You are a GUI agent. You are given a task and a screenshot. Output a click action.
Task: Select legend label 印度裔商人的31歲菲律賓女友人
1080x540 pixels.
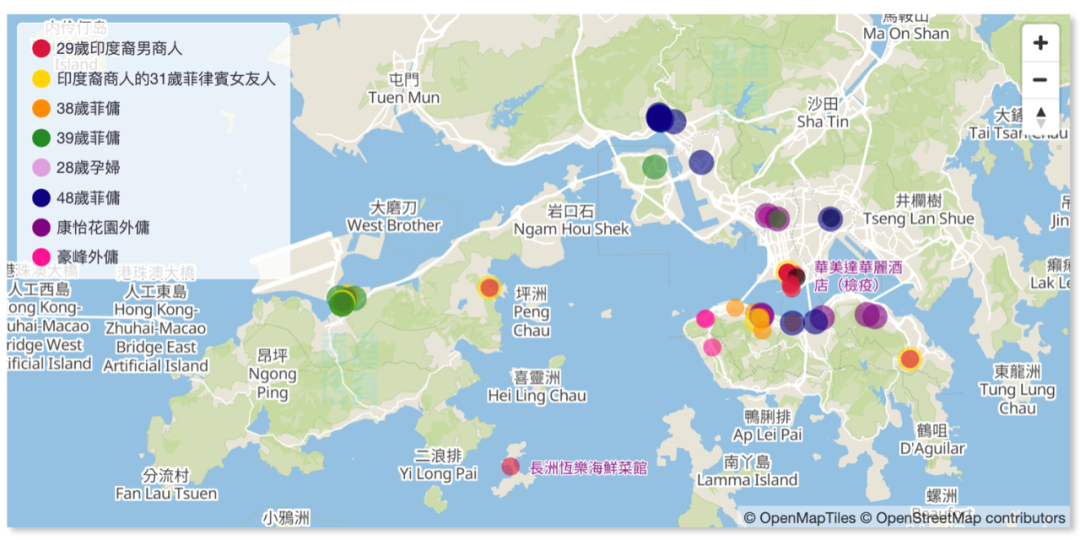pyautogui.click(x=167, y=79)
